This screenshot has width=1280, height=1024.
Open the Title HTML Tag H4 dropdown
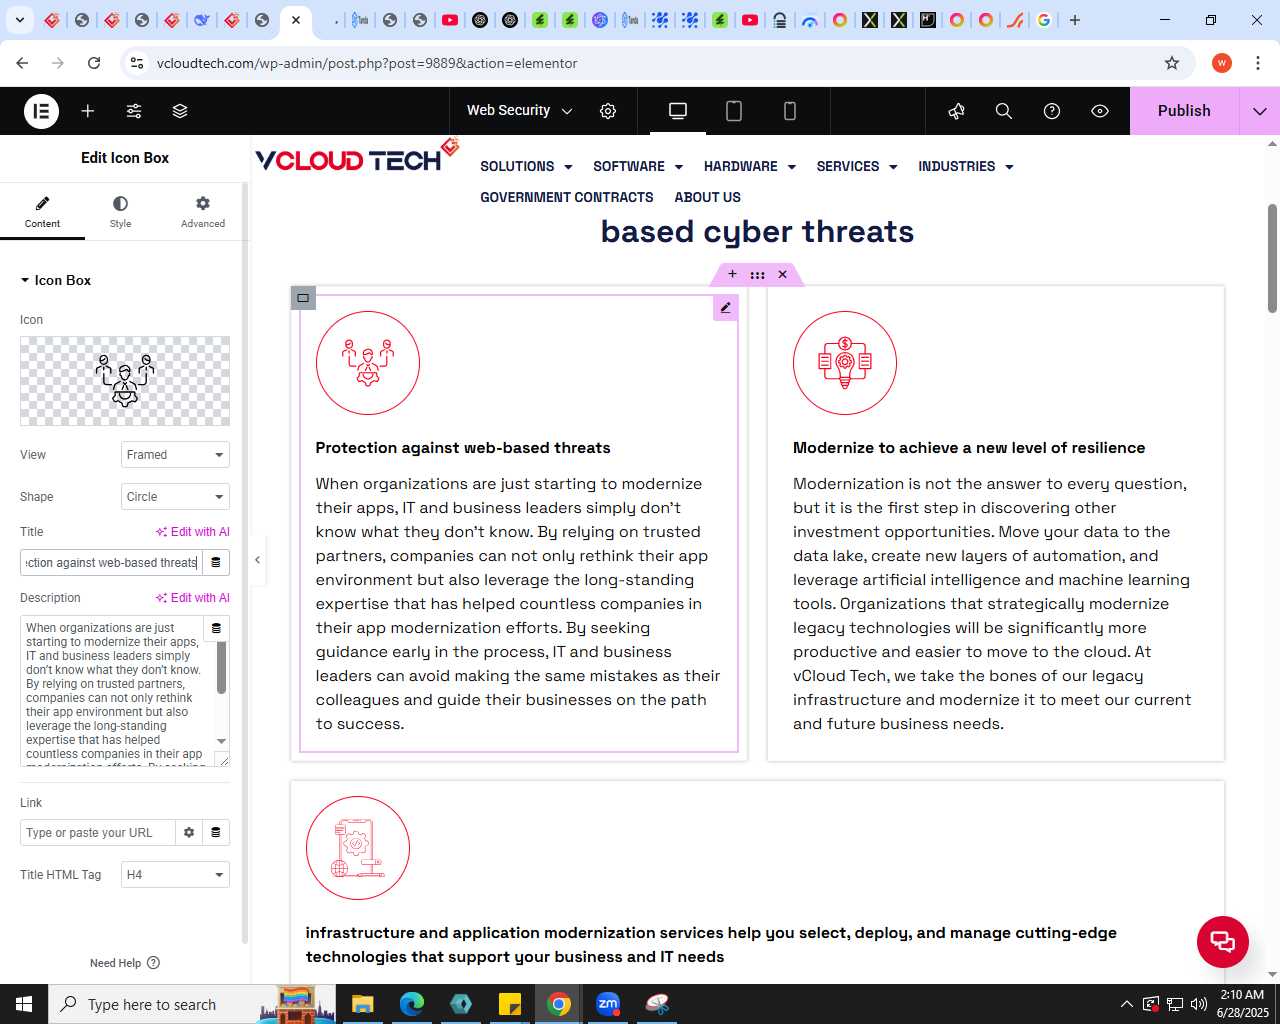[x=175, y=875]
